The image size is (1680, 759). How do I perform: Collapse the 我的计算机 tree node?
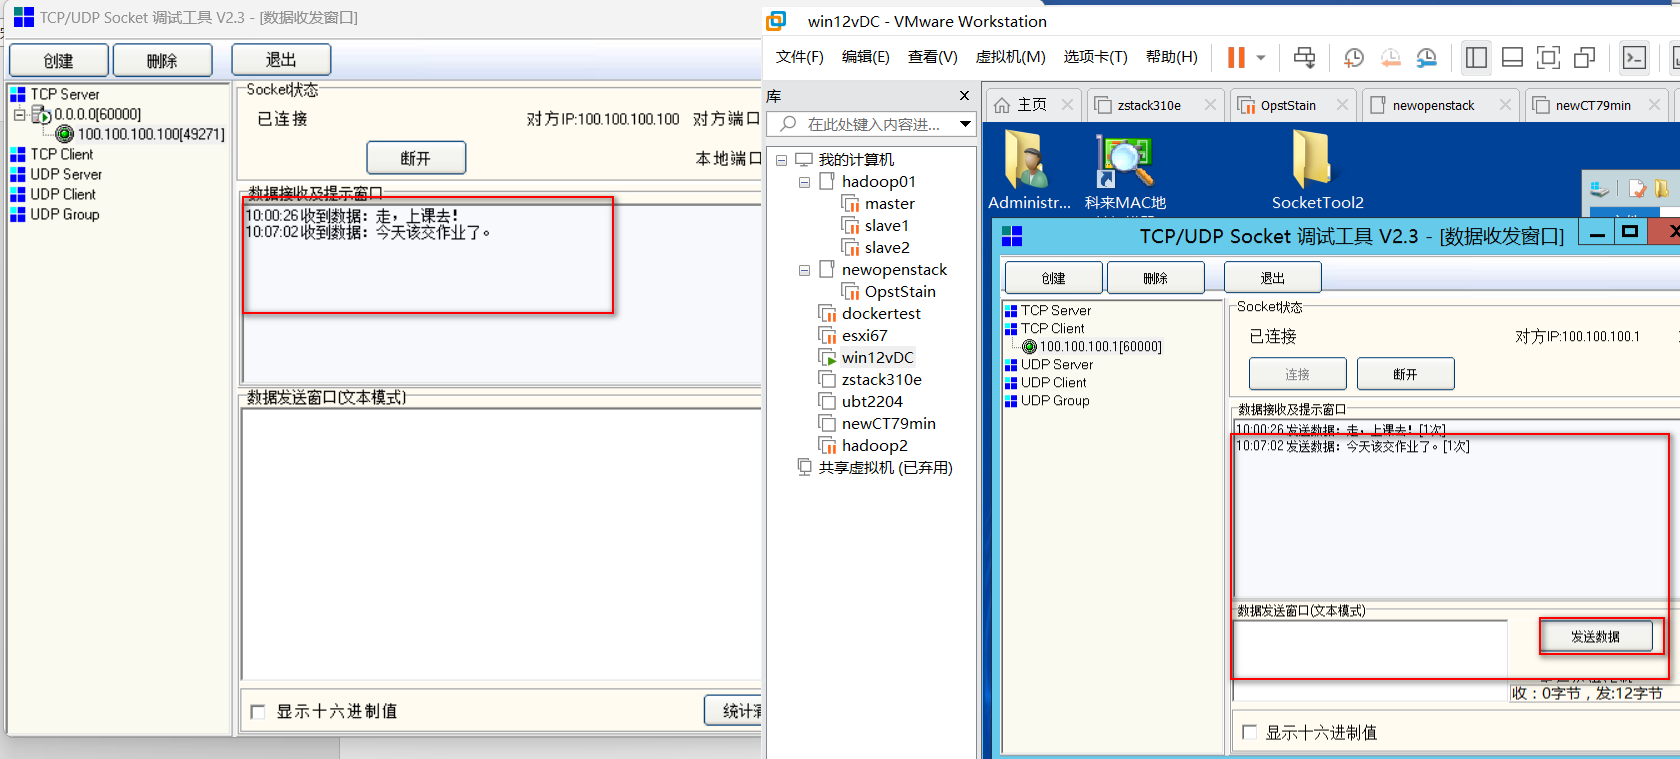point(782,160)
